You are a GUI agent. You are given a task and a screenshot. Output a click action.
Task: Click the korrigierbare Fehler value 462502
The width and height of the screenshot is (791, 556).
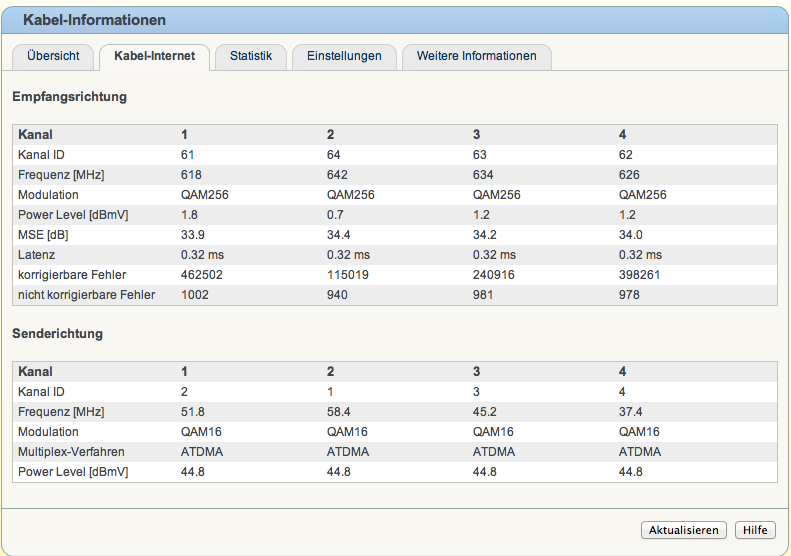coord(202,275)
